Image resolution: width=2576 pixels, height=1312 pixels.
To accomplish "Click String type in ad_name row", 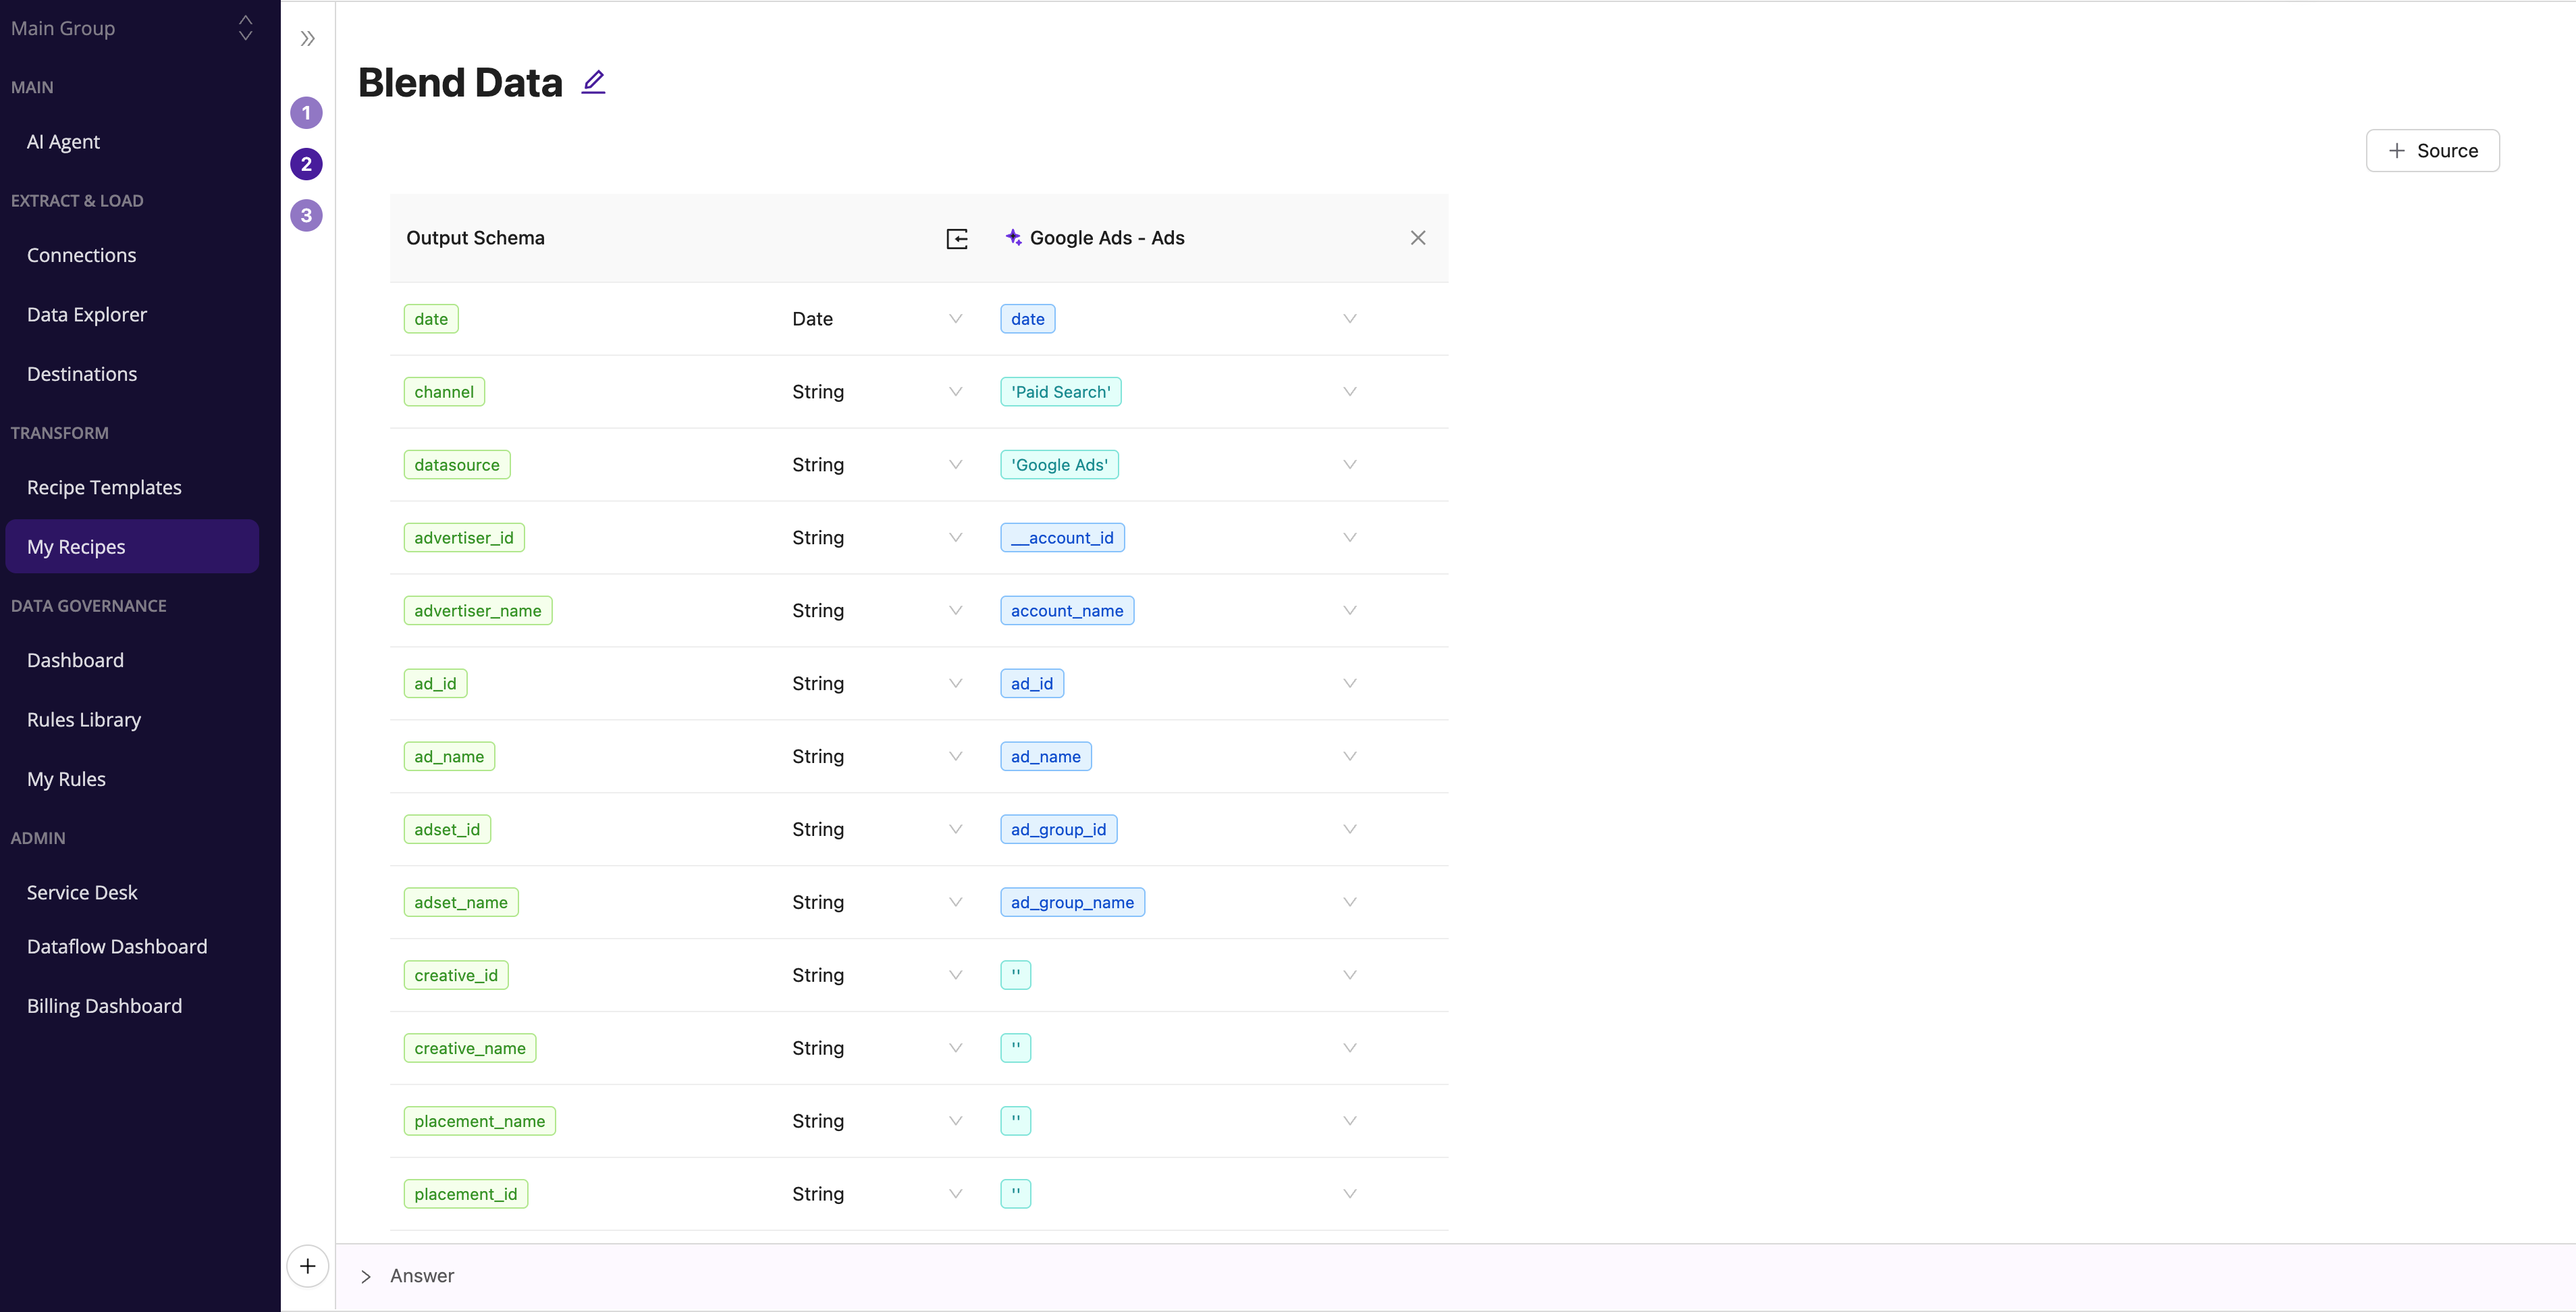I will tap(818, 757).
